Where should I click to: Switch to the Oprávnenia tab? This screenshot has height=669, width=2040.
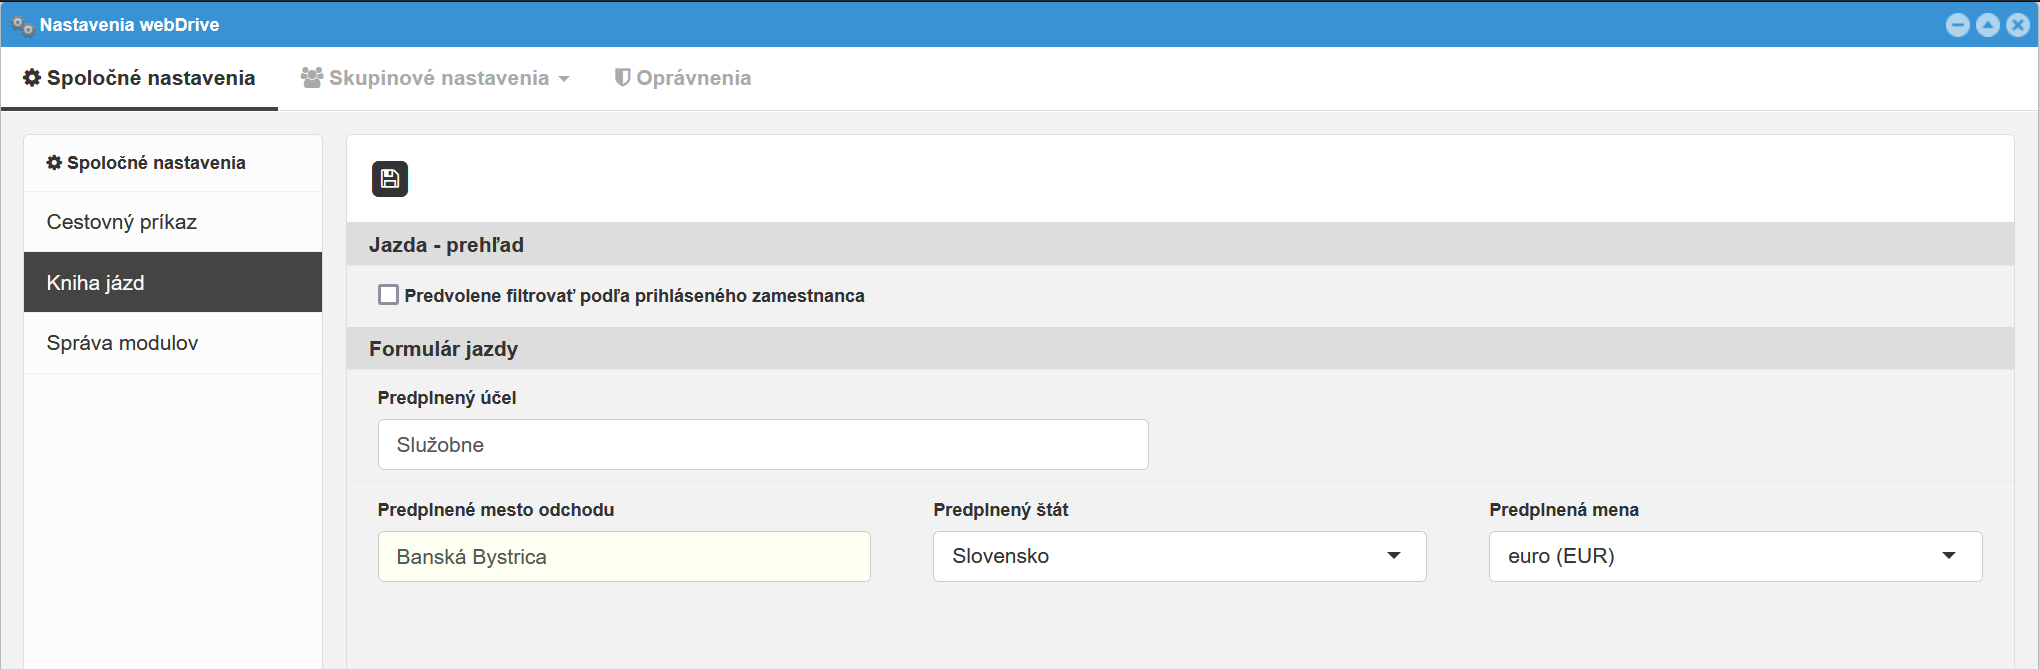click(683, 78)
